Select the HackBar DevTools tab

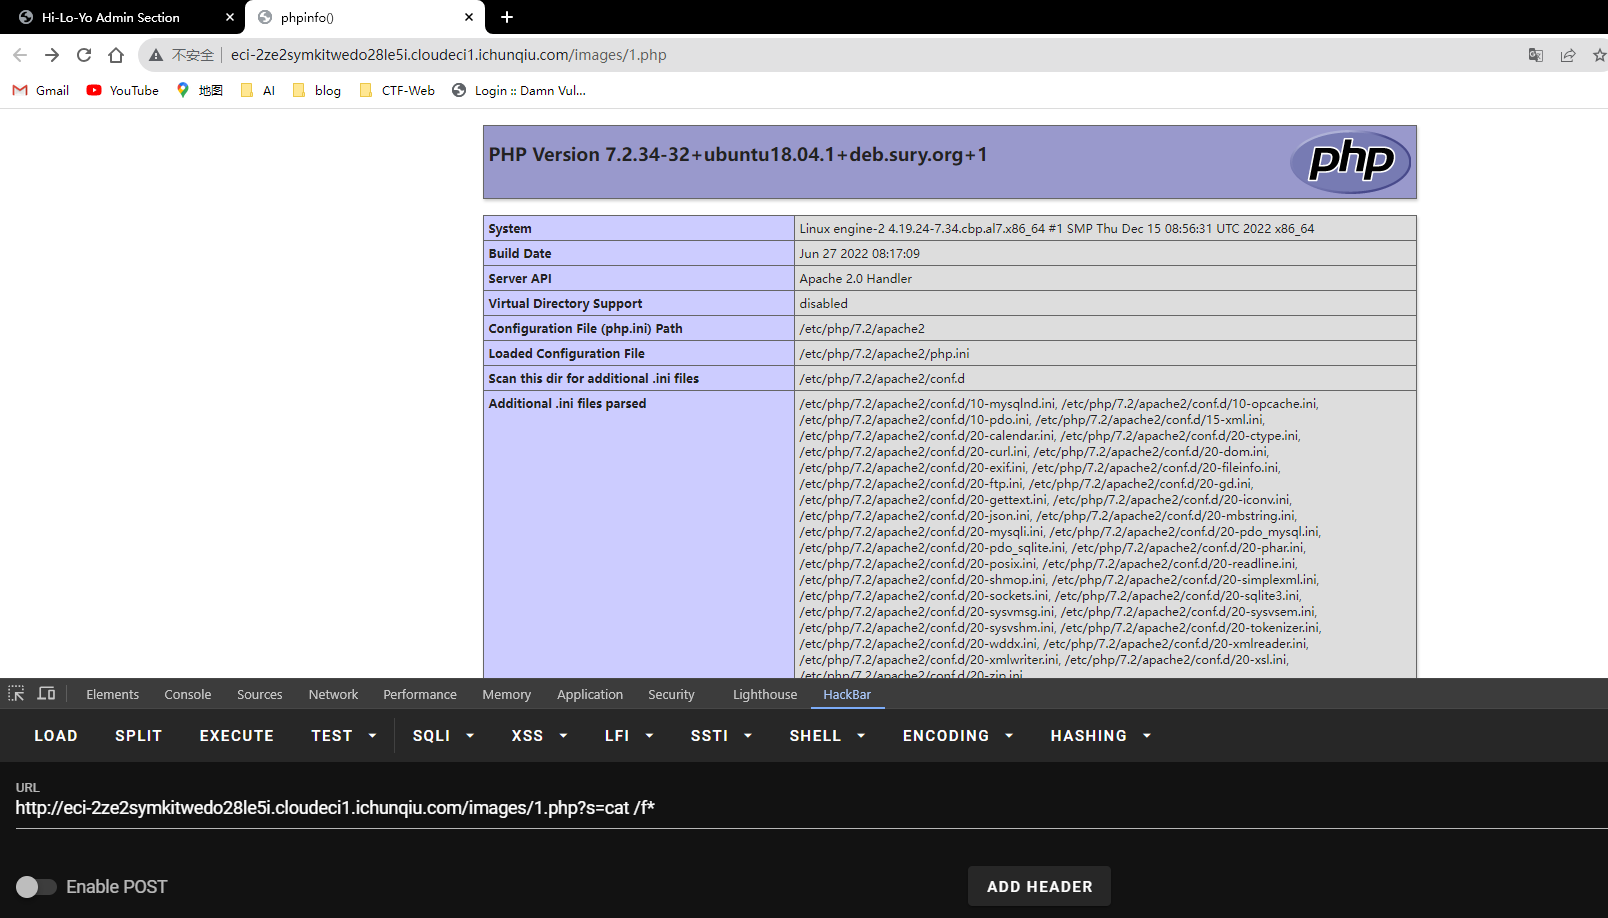847,694
